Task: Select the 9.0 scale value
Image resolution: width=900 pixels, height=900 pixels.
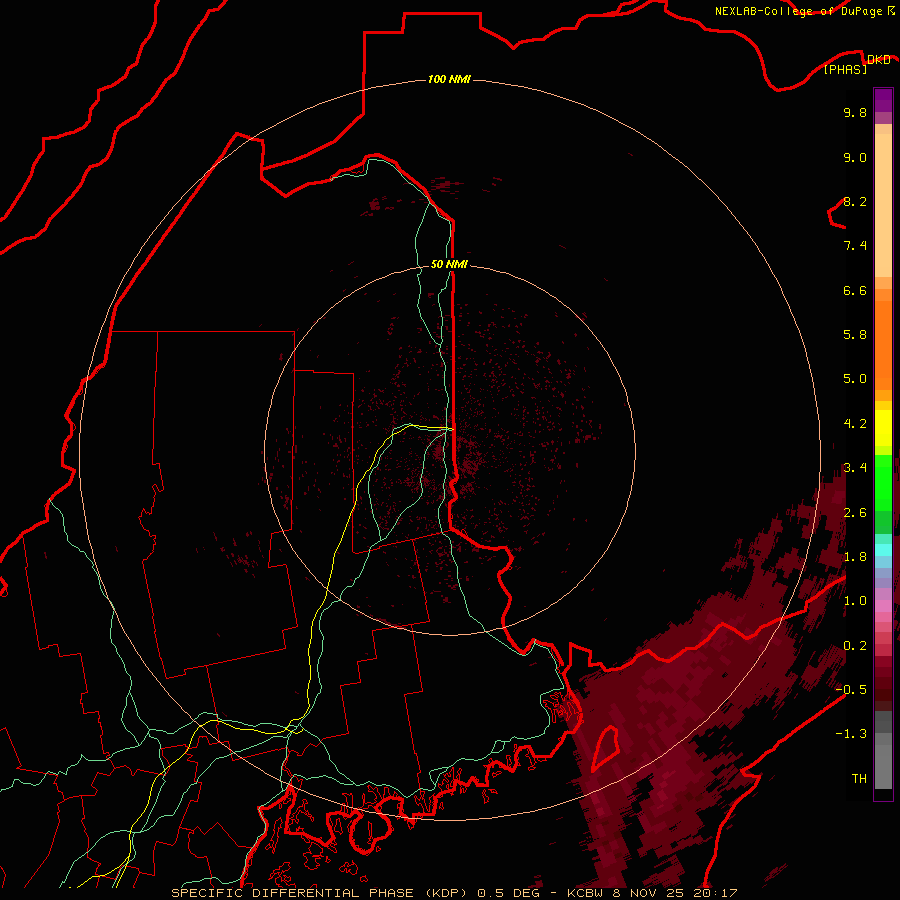Action: pos(855,157)
